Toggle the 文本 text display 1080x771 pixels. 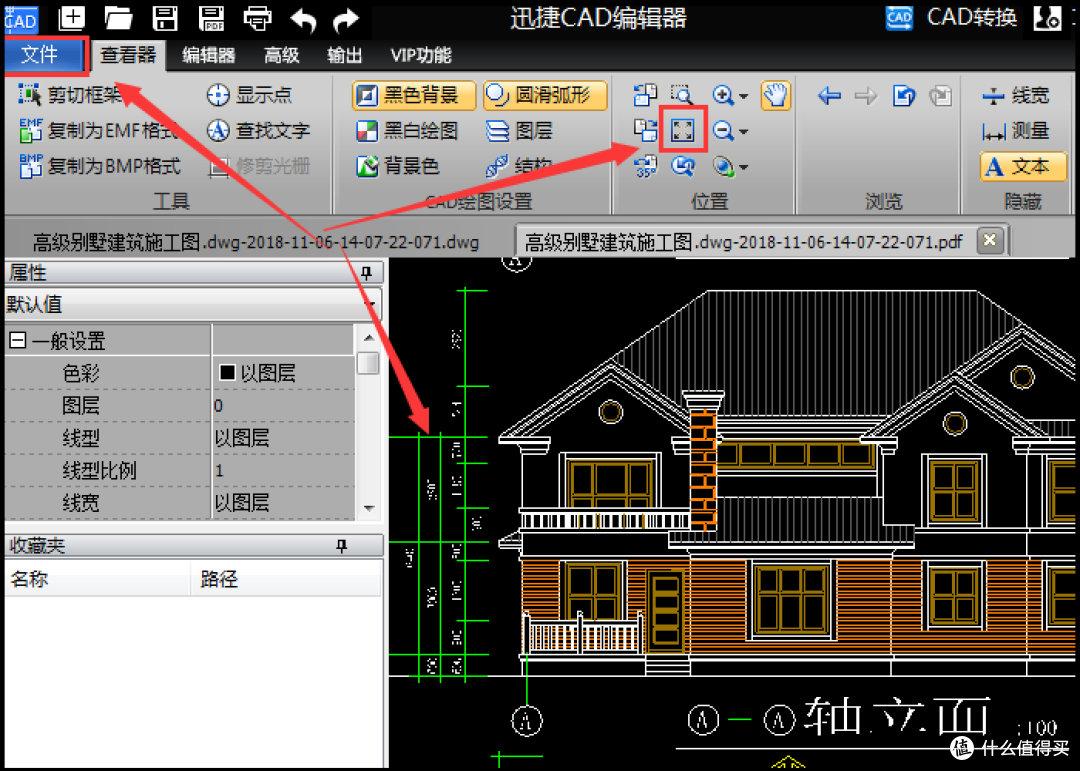tap(1023, 166)
